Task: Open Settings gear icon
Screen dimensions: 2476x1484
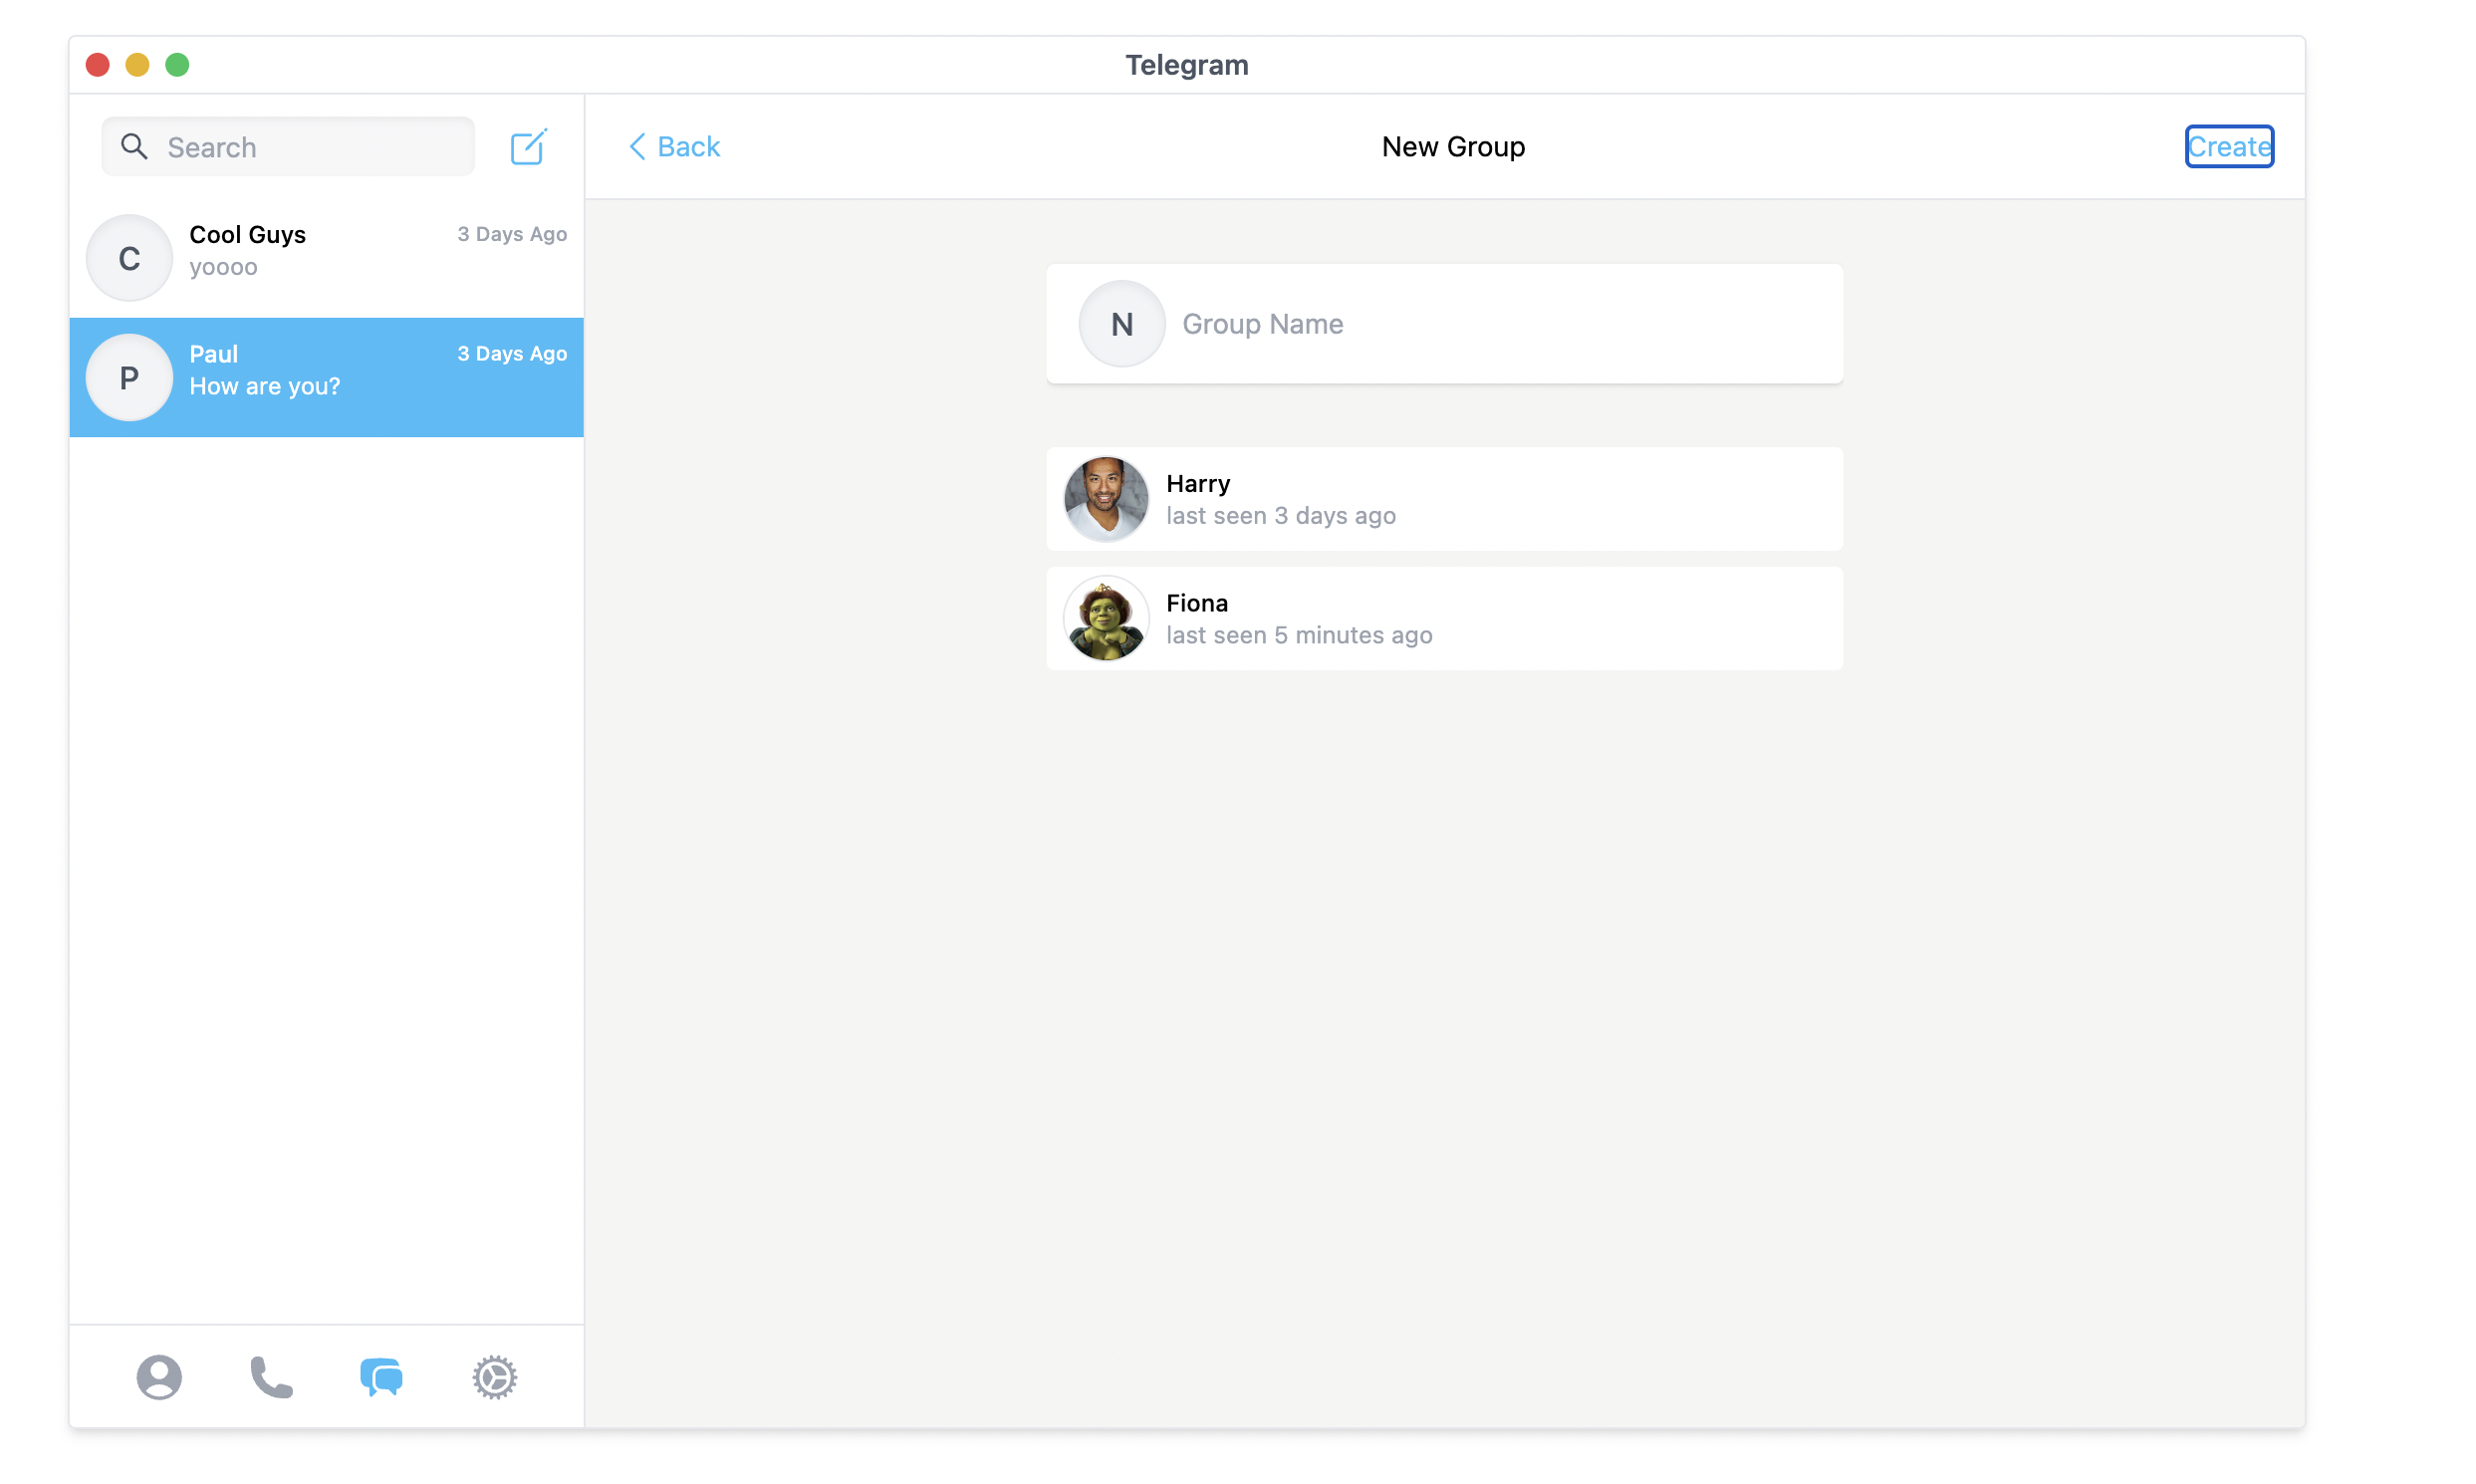Action: [x=494, y=1377]
